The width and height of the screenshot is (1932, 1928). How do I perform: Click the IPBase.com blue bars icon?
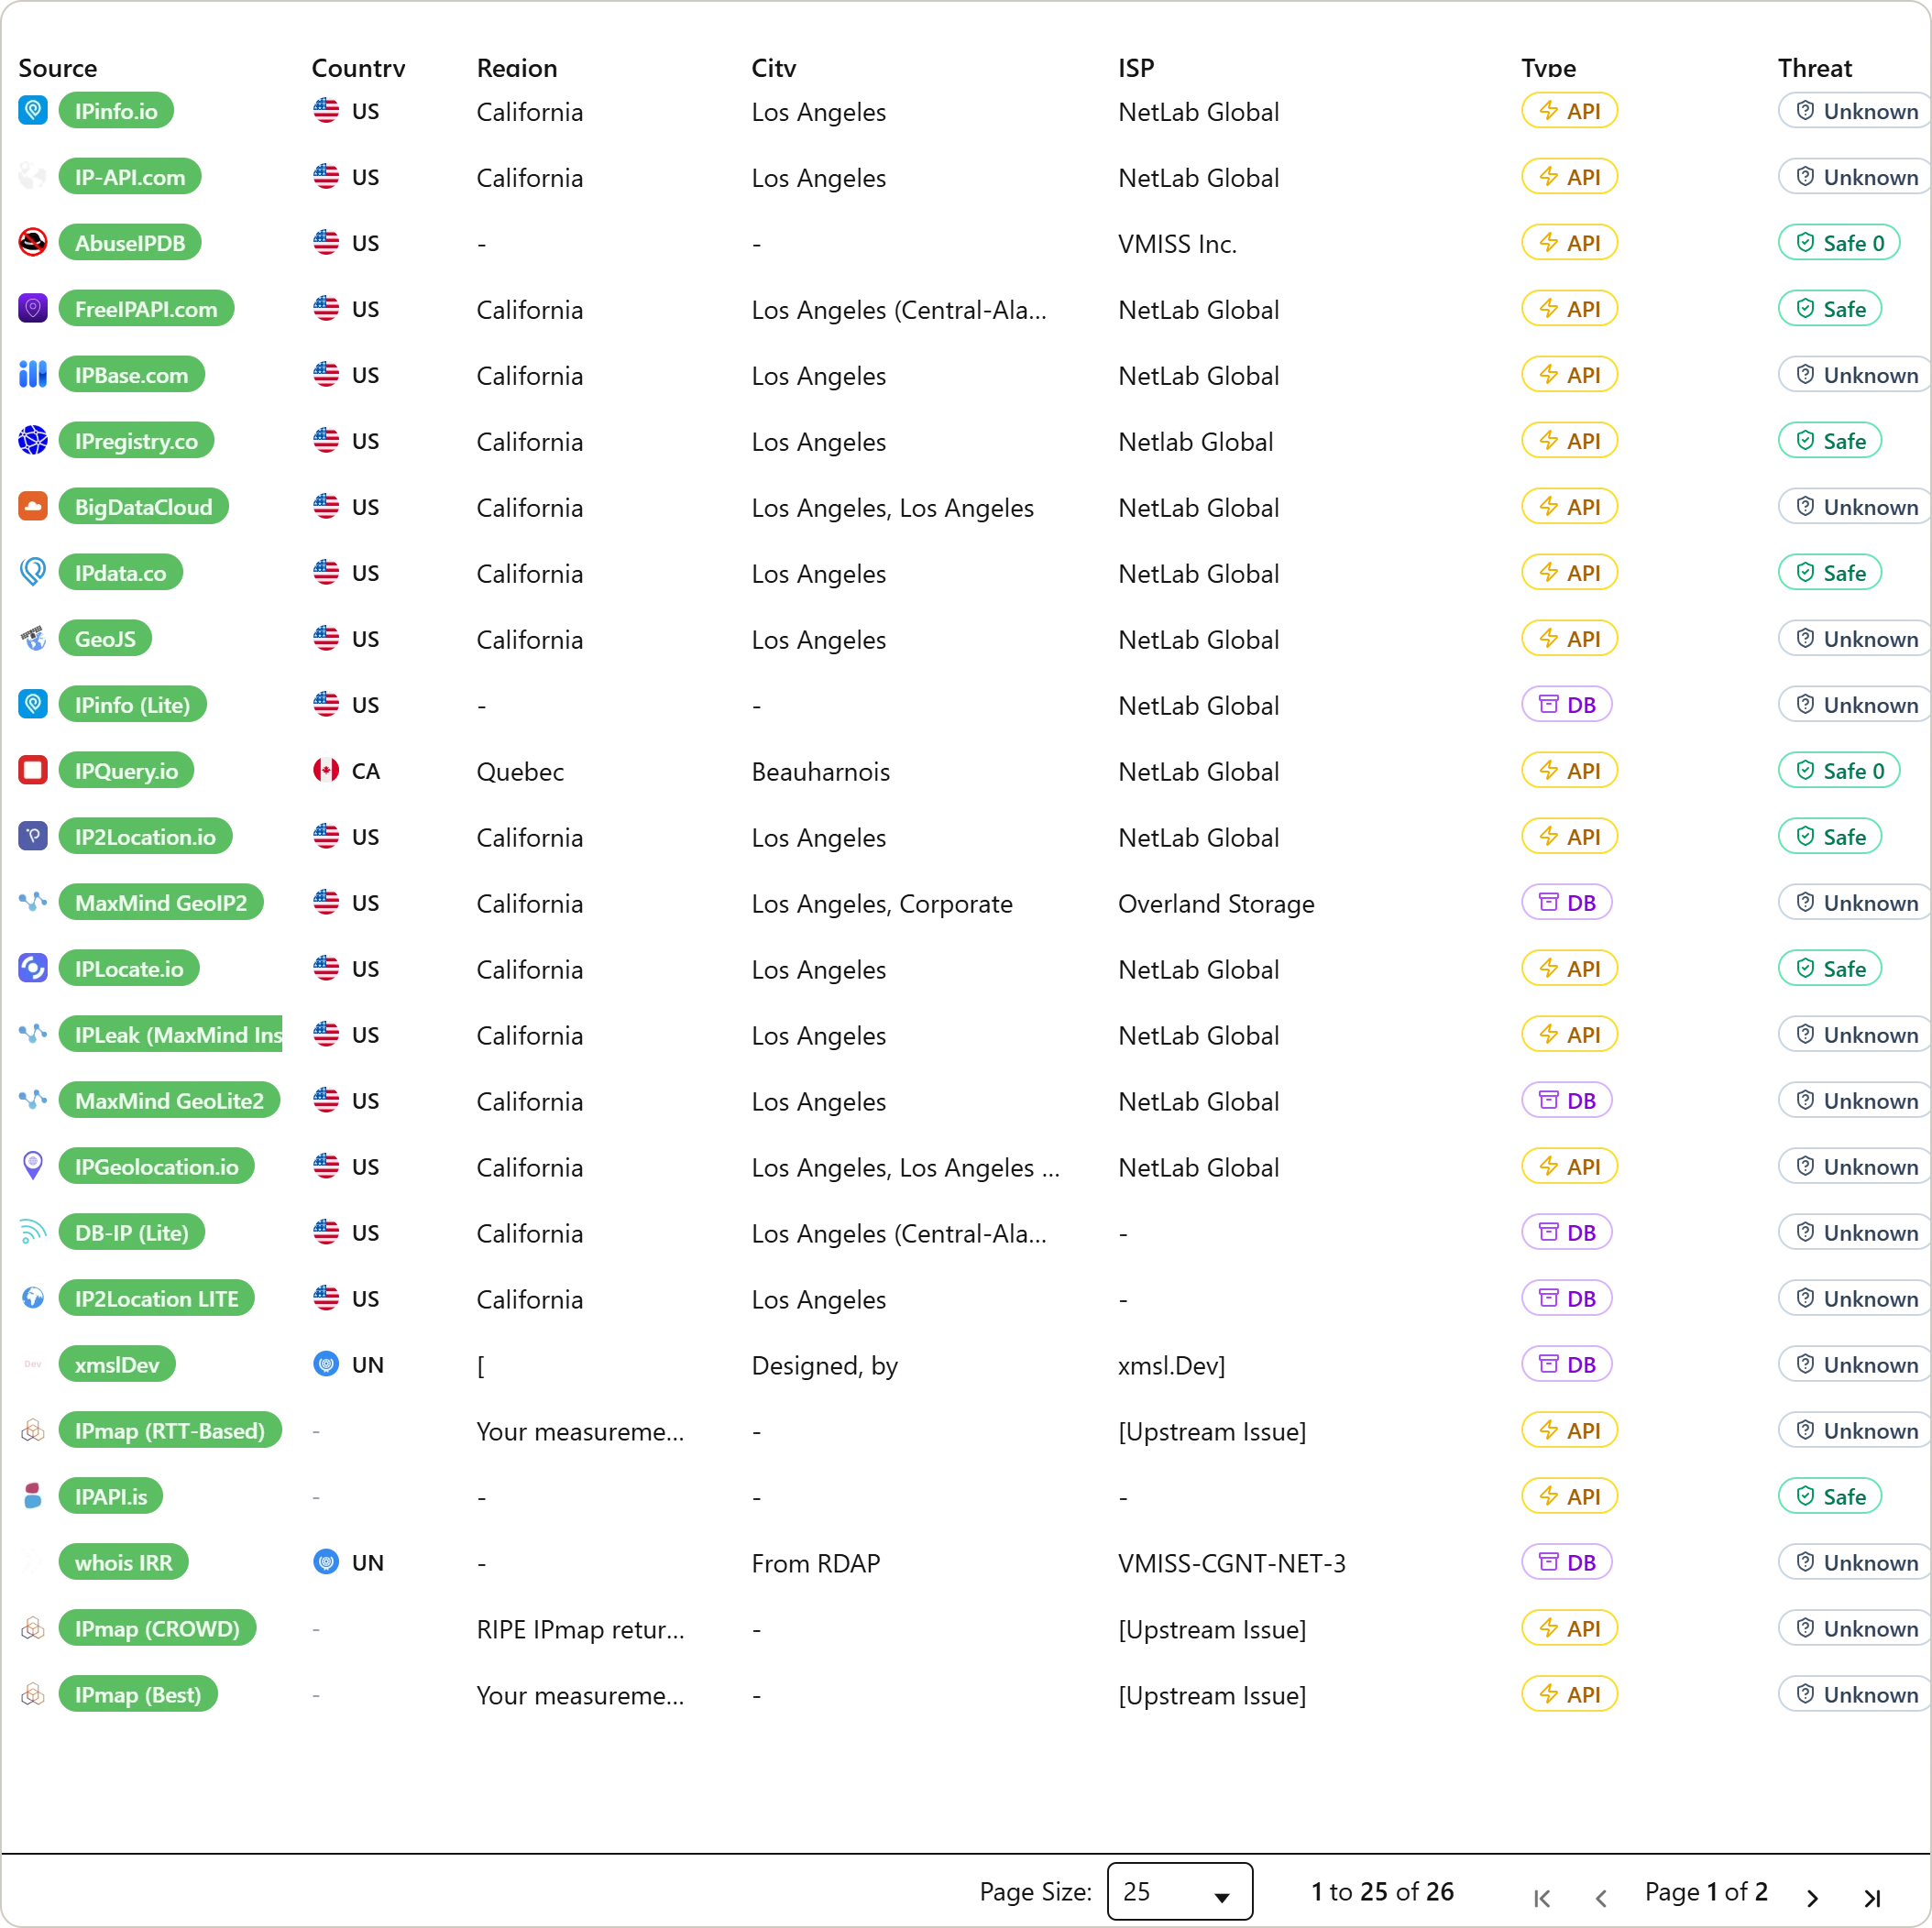tap(33, 374)
